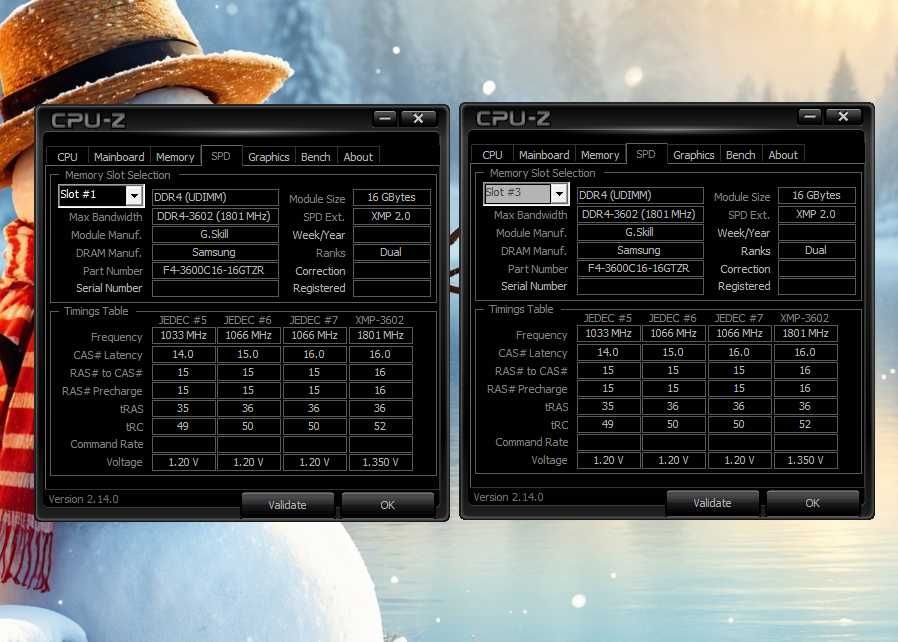Click tRAS value 35 in Slot #1 window
898x642 pixels.
[x=183, y=408]
